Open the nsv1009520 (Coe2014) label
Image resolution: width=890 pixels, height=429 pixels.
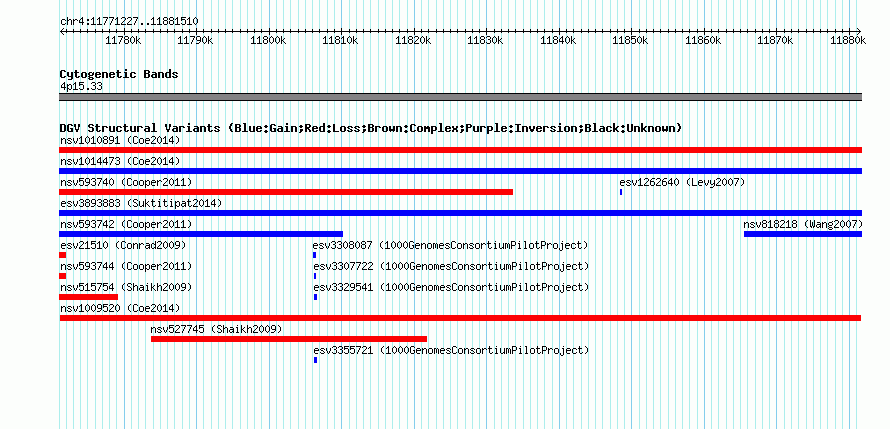120,308
